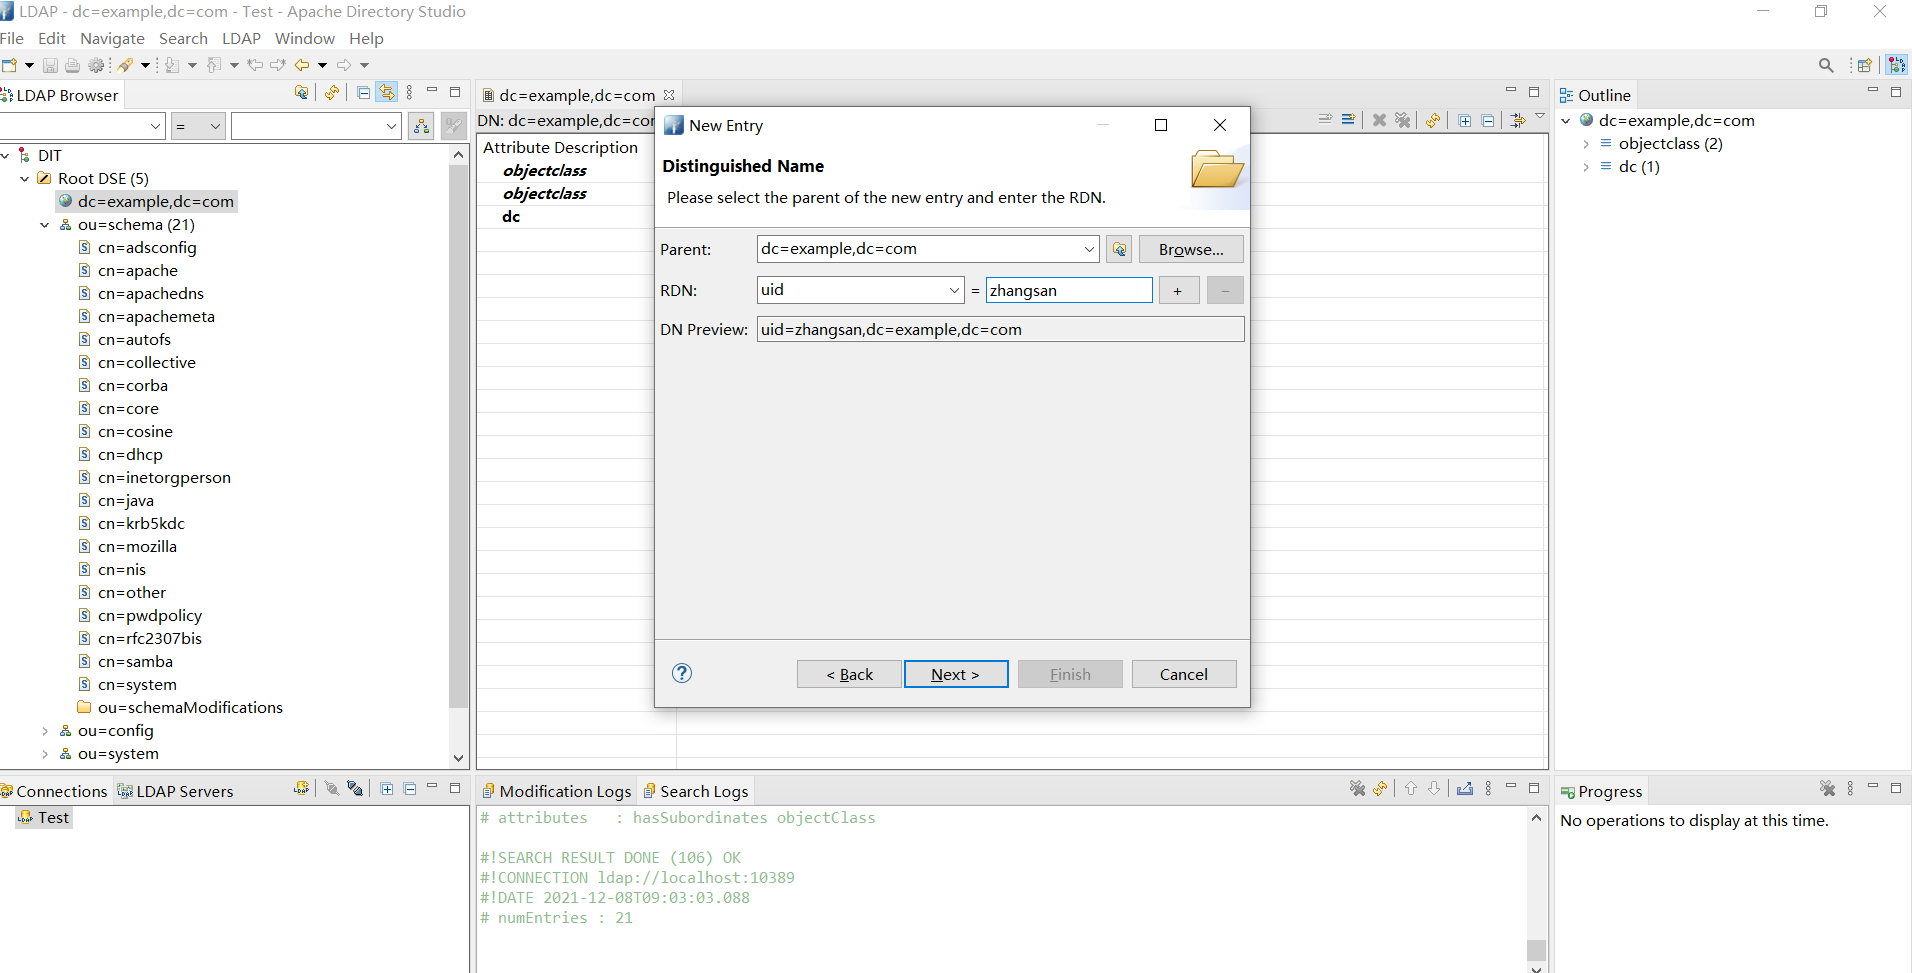Click the yellow Back navigation arrow

[x=301, y=65]
